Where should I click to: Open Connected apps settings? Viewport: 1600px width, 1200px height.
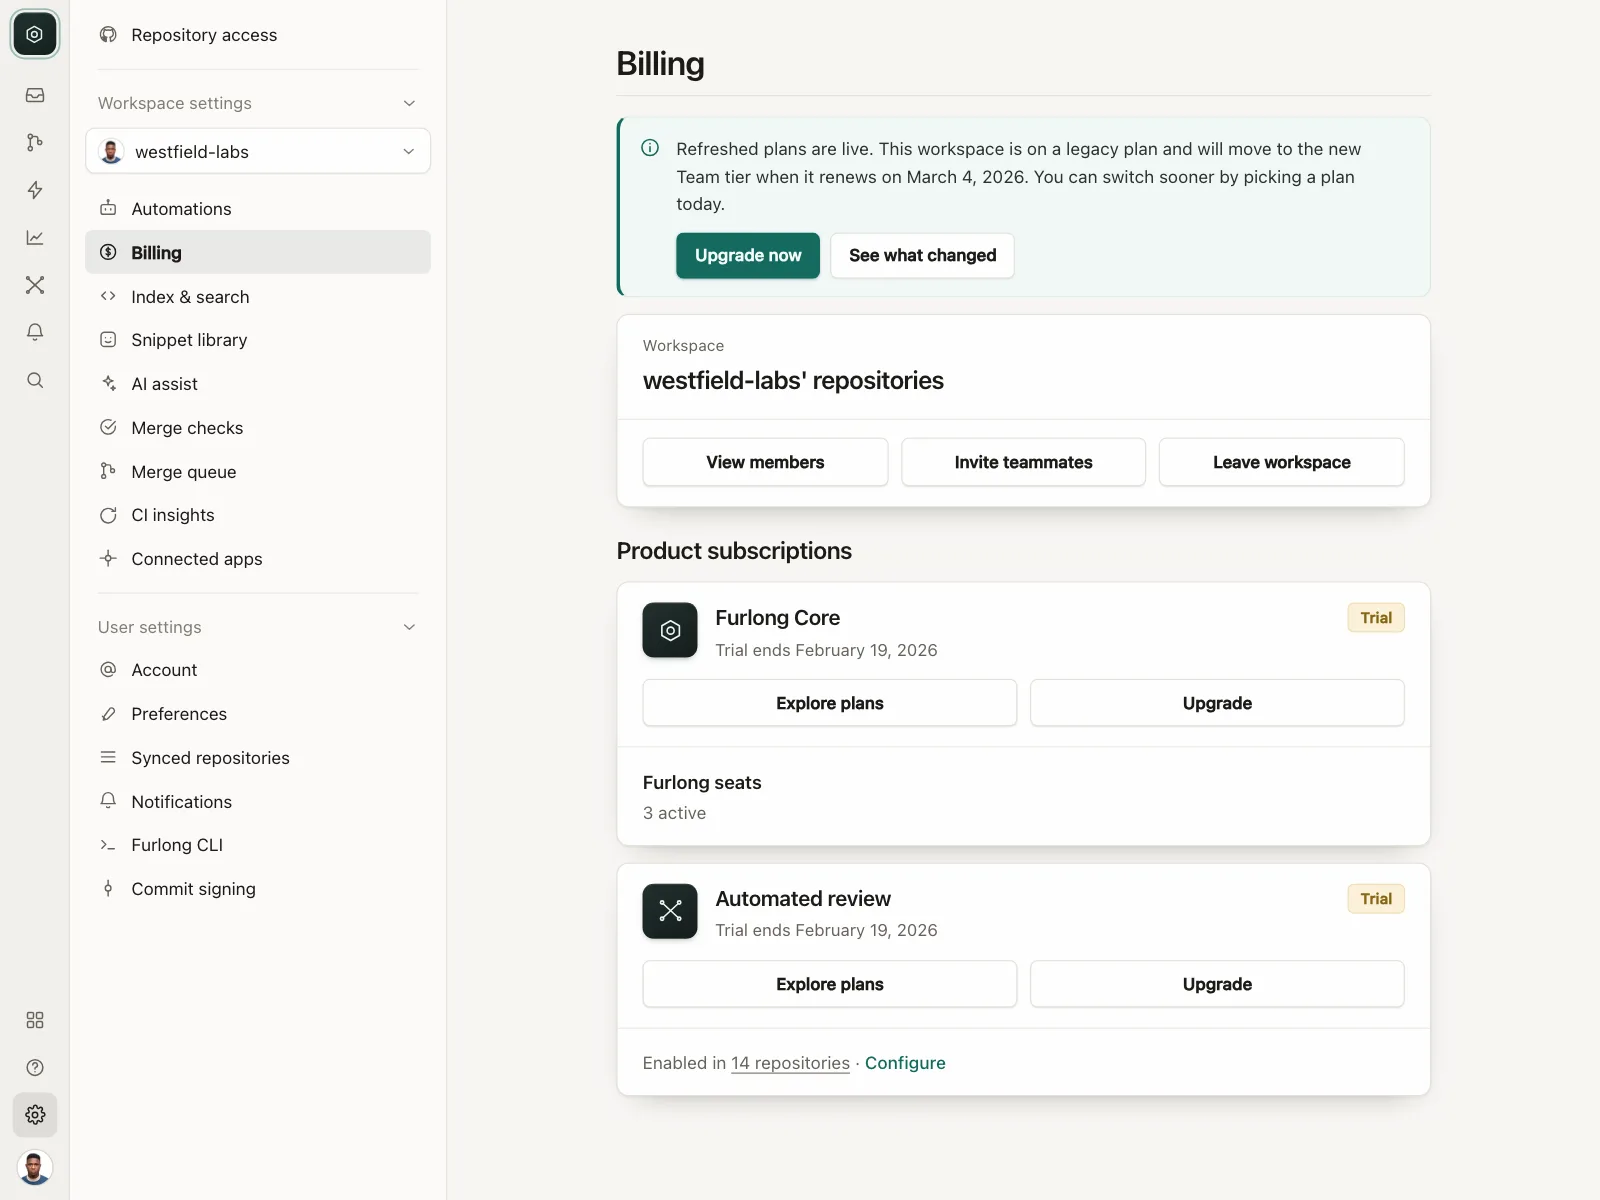tap(258, 559)
